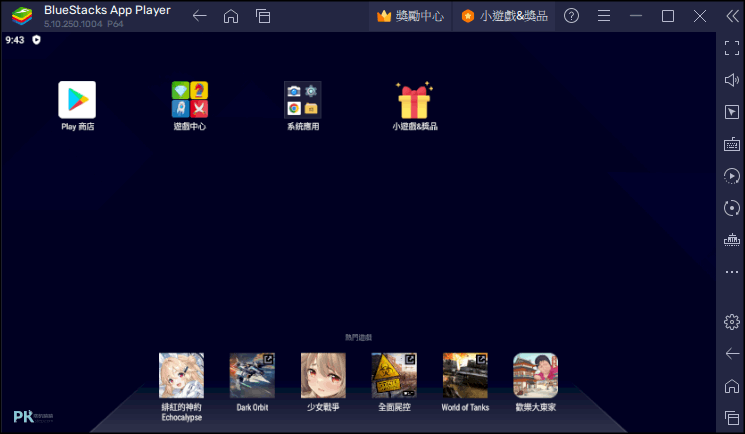Screen dimensions: 745x434
Task: Open the 小遊戲&獎品 tab in title bar
Action: click(504, 16)
